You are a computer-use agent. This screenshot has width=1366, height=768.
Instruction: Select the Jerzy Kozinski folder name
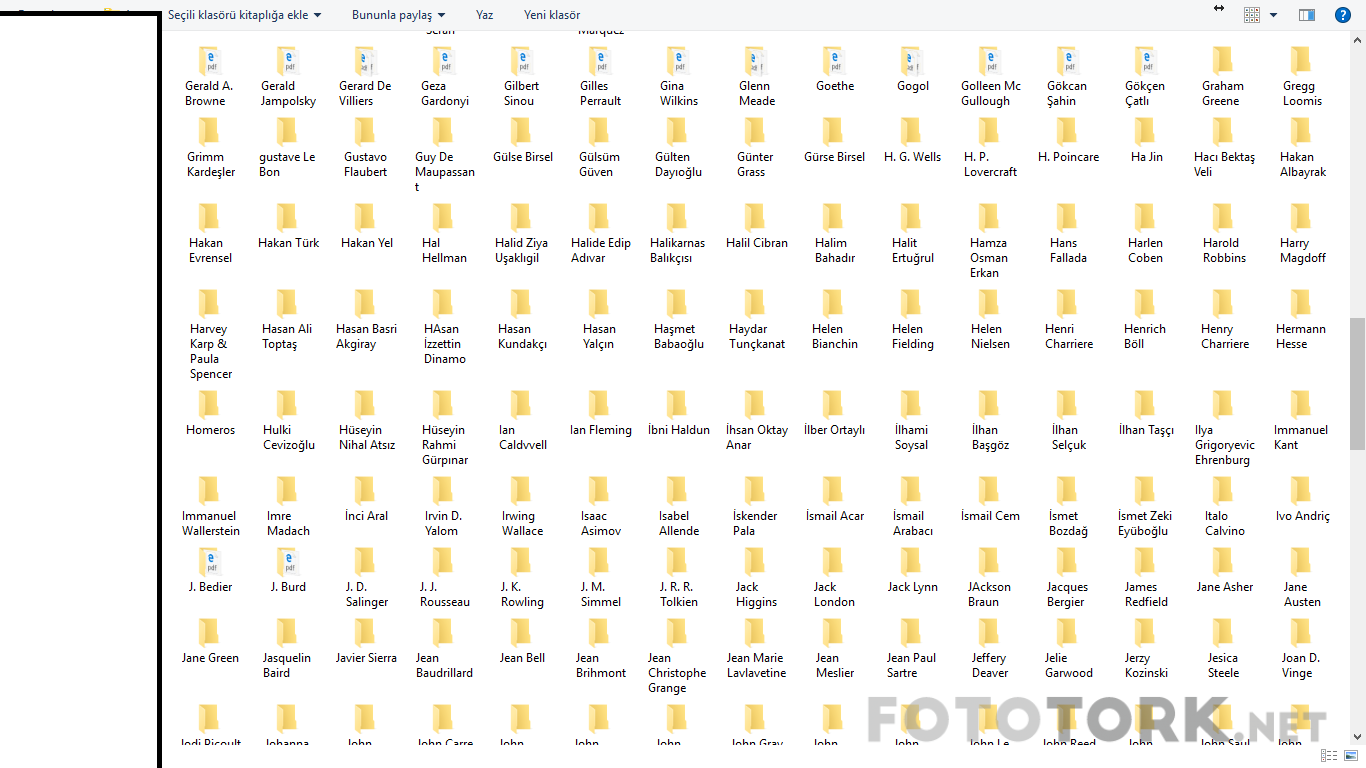tap(1145, 665)
